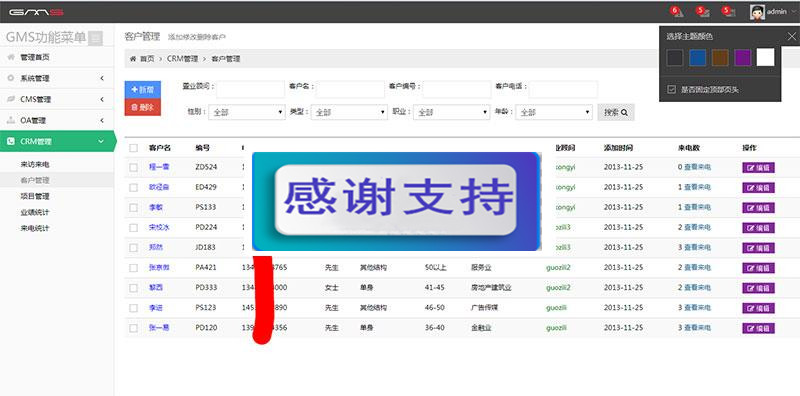The width and height of the screenshot is (800, 396).
Task: Open the admin user menu
Action: click(x=772, y=12)
